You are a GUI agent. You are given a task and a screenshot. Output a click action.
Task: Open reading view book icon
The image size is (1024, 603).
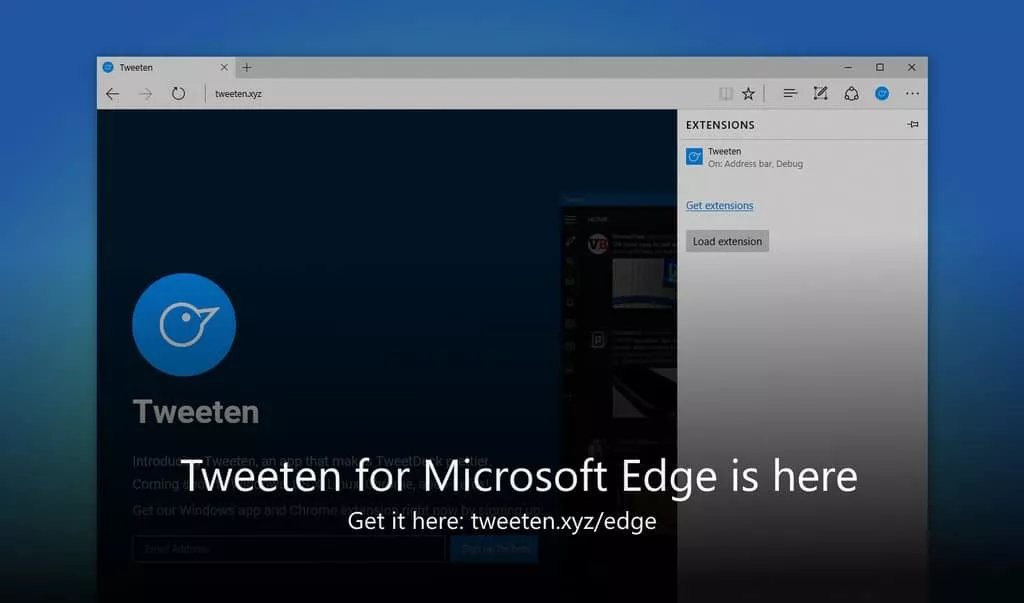[x=726, y=94]
